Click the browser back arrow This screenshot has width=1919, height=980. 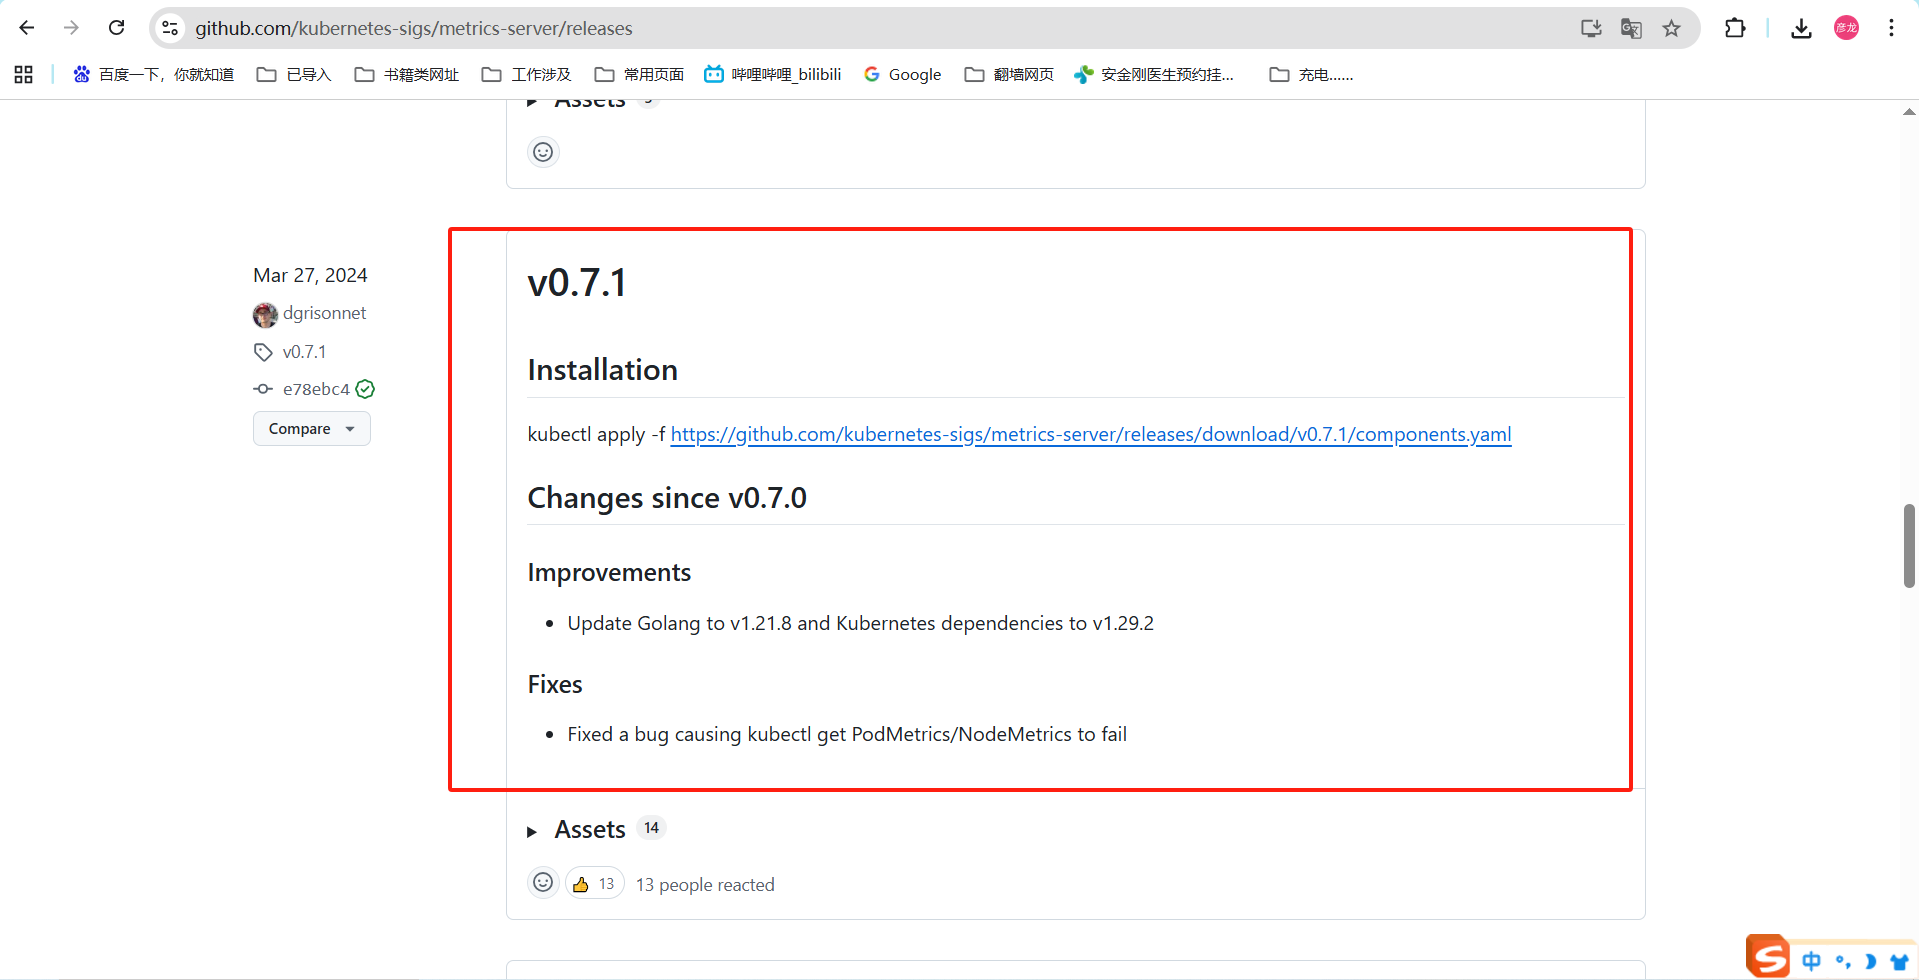(27, 28)
